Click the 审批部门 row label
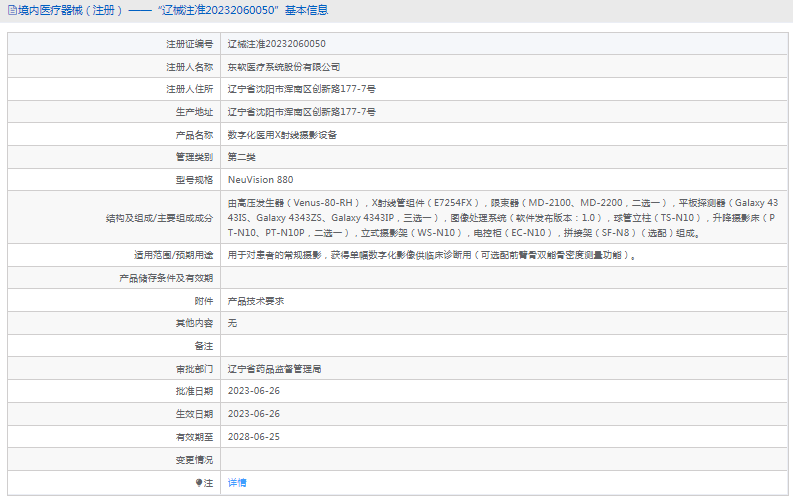This screenshot has width=793, height=503. point(194,369)
